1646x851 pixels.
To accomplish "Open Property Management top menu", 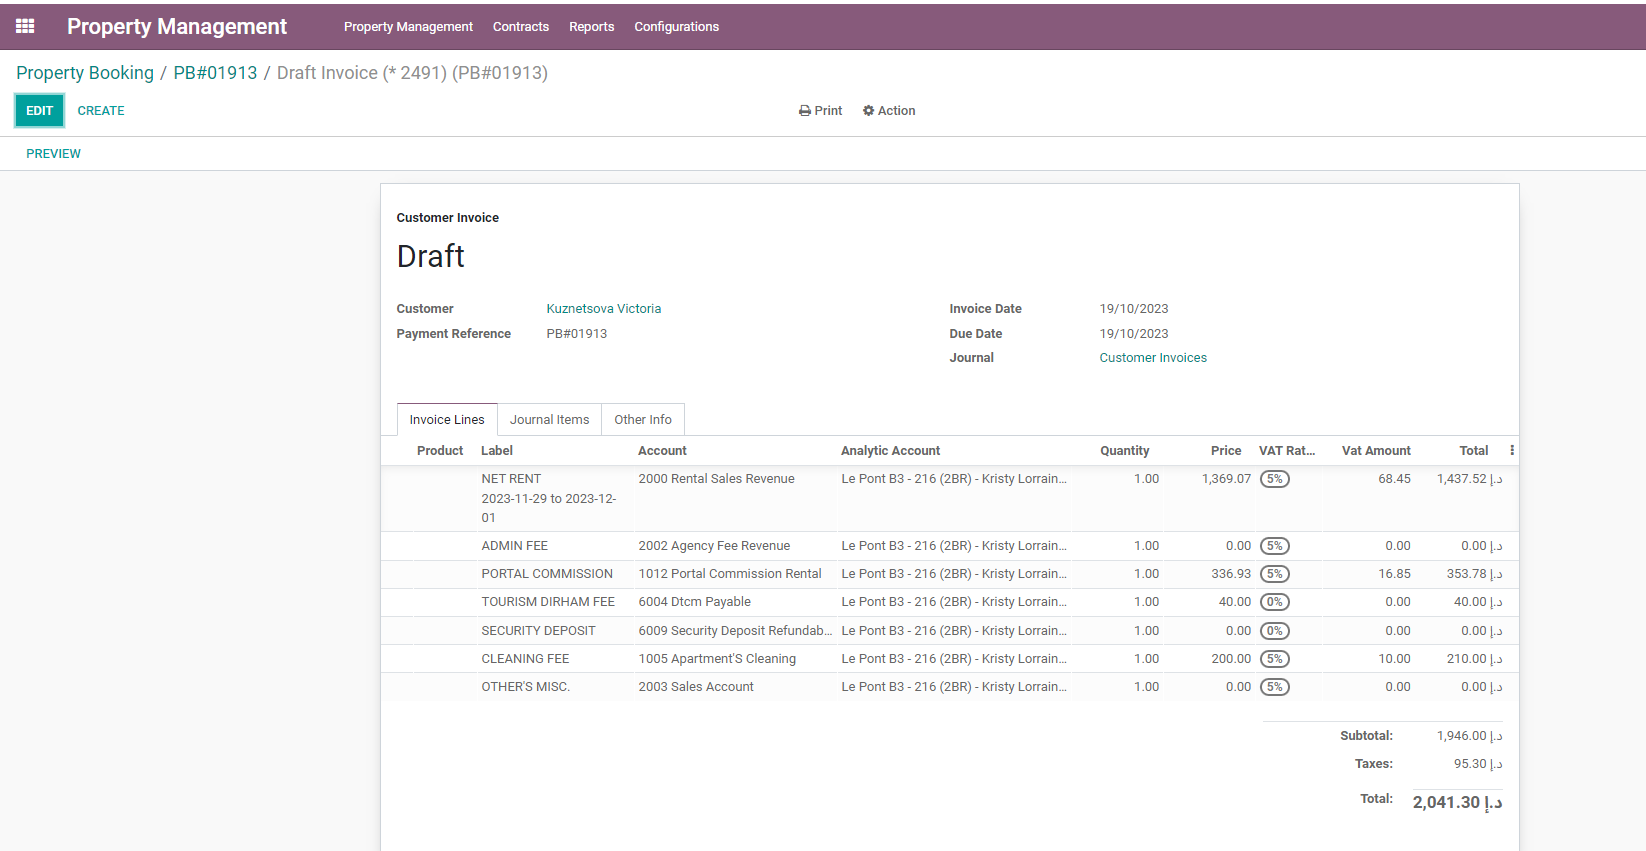I will click(408, 27).
